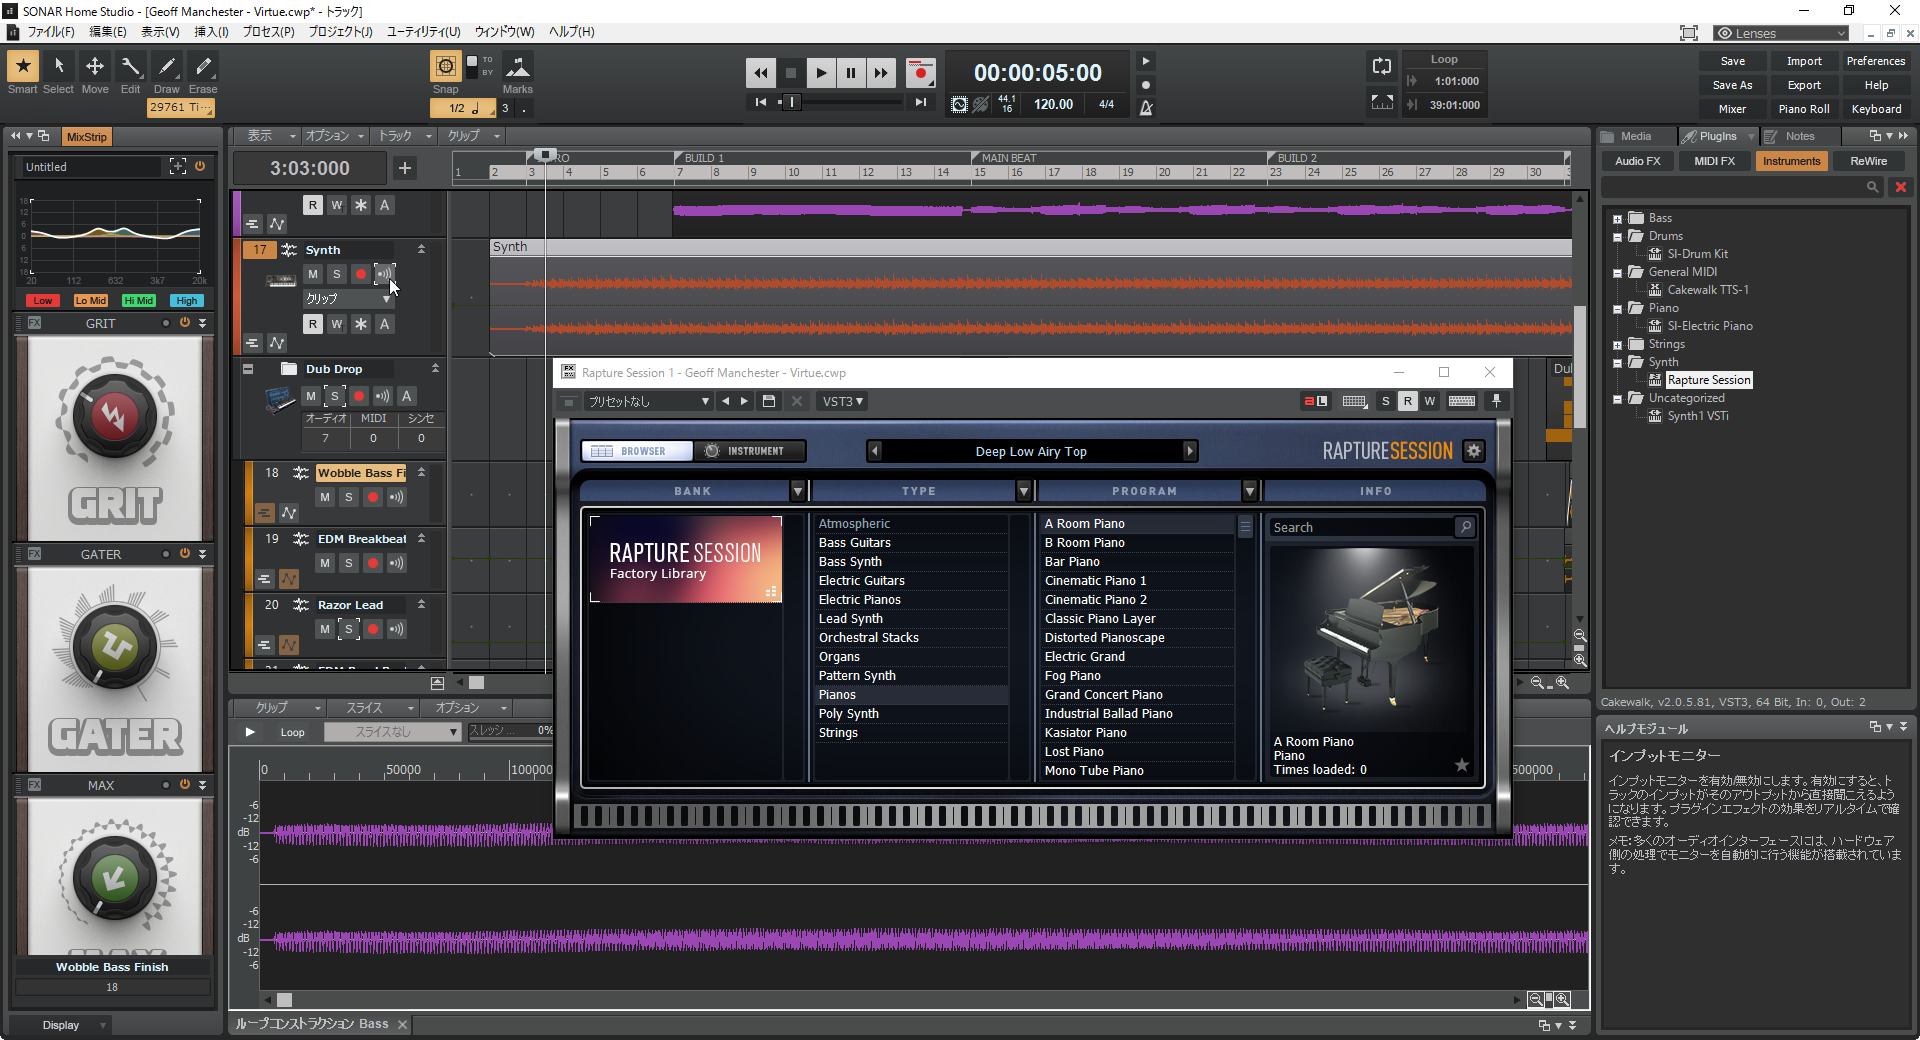Expand the Strings folder in browser
Screen dimensions: 1920x1040
1617,345
